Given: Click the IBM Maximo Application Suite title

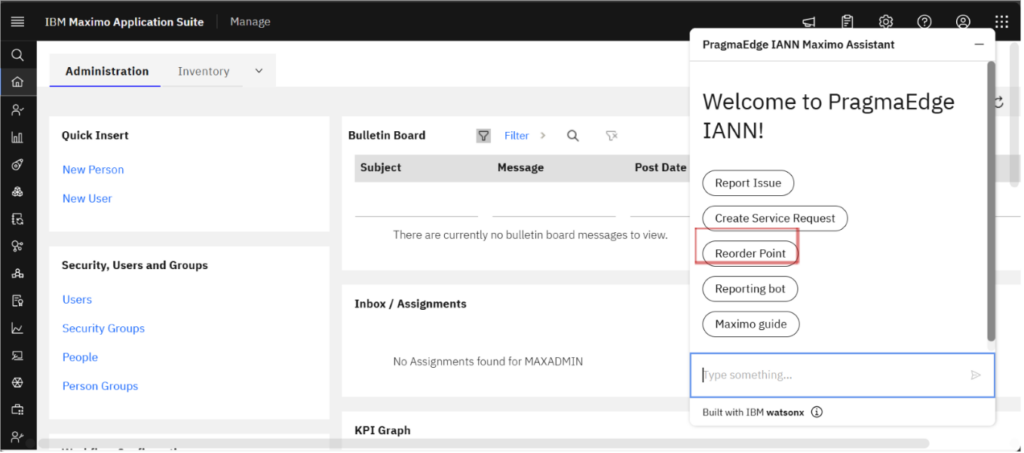Looking at the screenshot, I should (x=124, y=22).
